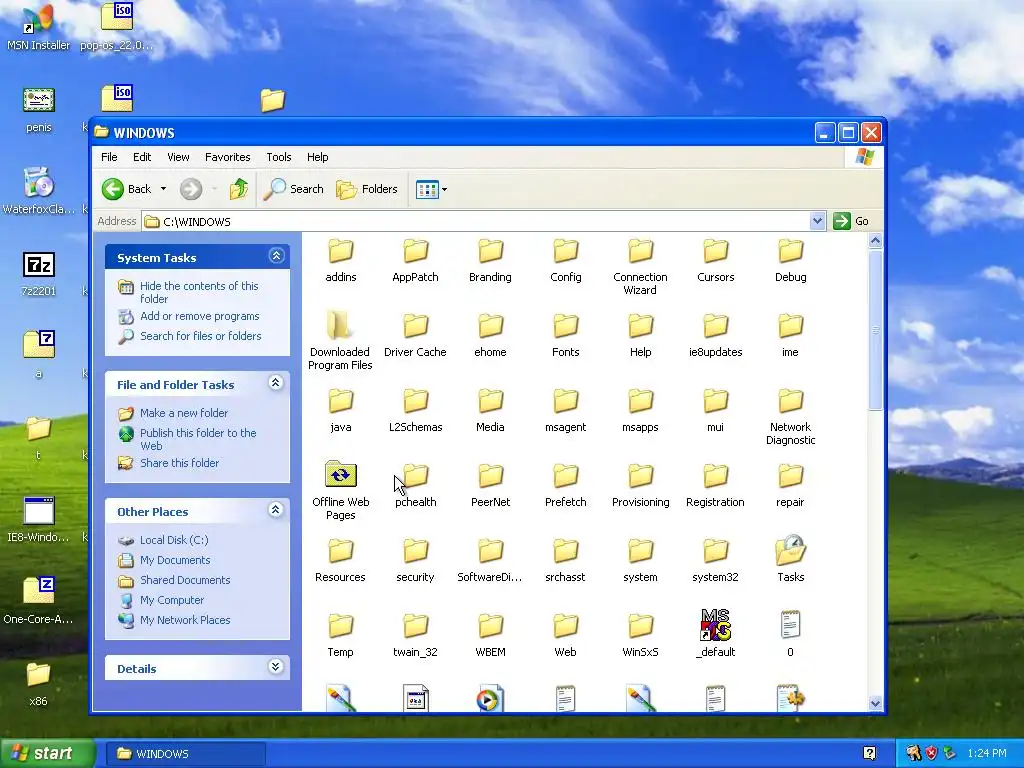The image size is (1024, 768).
Task: Click Add or remove programs link
Action: (x=200, y=316)
